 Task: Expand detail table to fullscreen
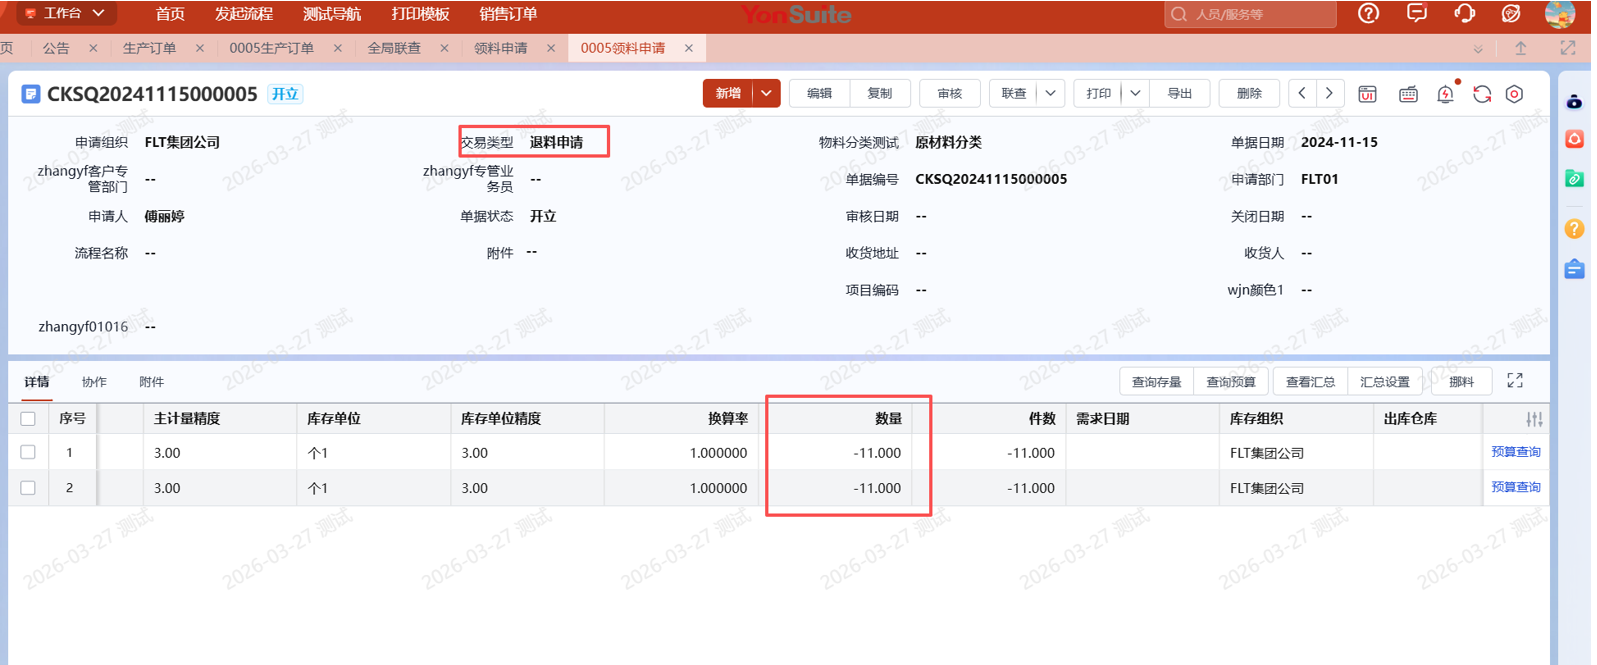click(x=1515, y=381)
